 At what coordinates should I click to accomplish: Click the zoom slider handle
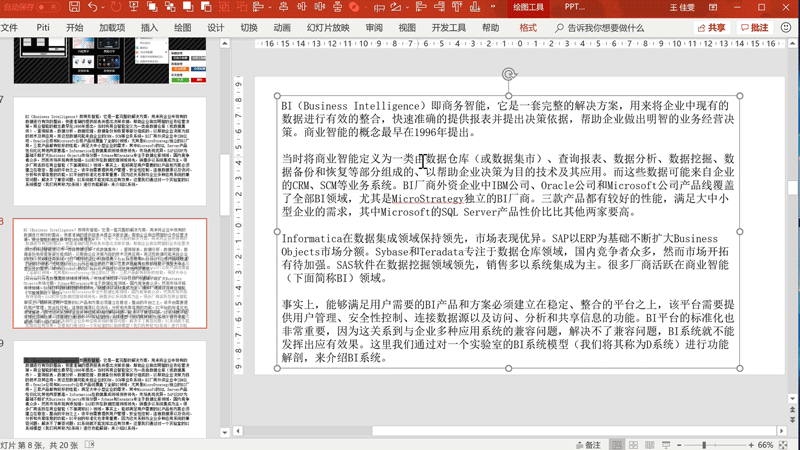(704, 445)
